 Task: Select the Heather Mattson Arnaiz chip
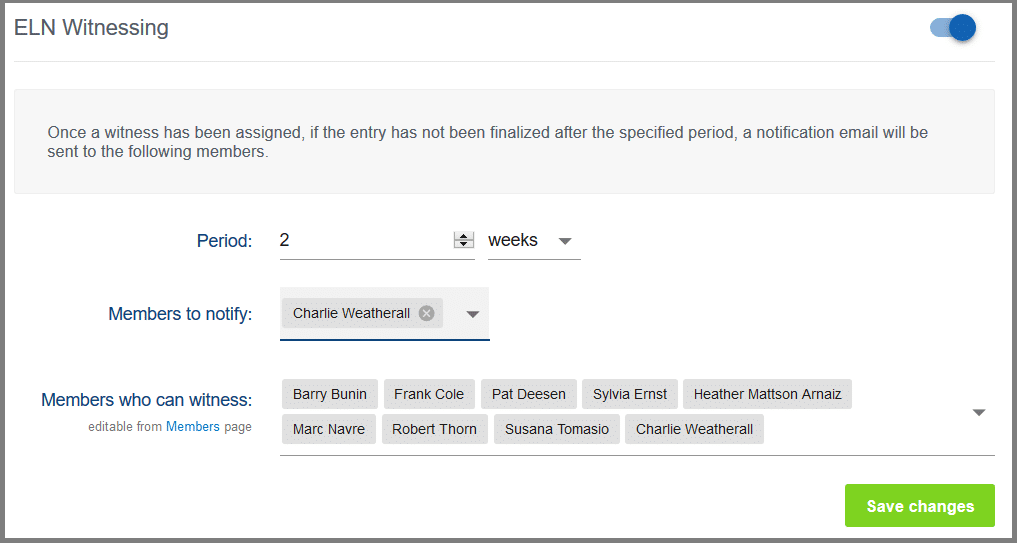click(767, 394)
